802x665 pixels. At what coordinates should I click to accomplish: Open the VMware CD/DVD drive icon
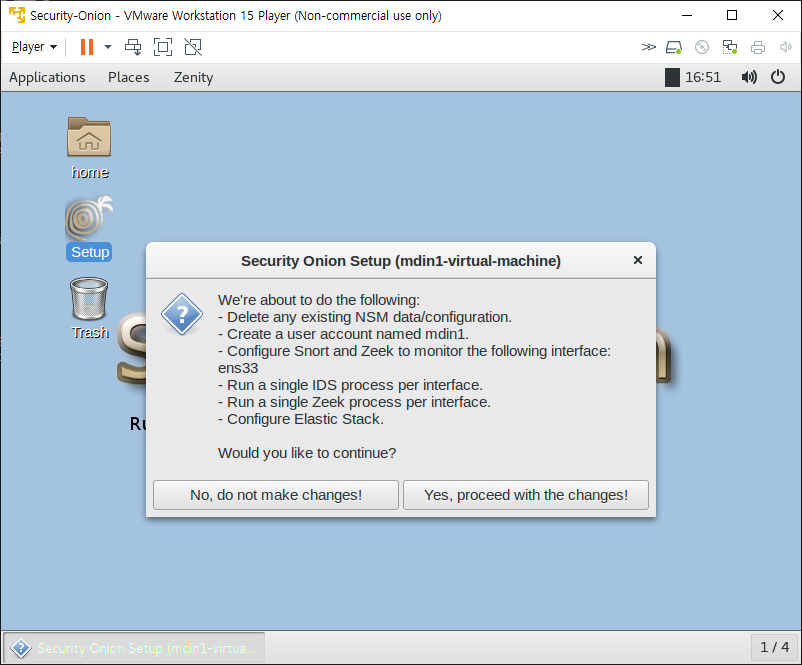[702, 47]
